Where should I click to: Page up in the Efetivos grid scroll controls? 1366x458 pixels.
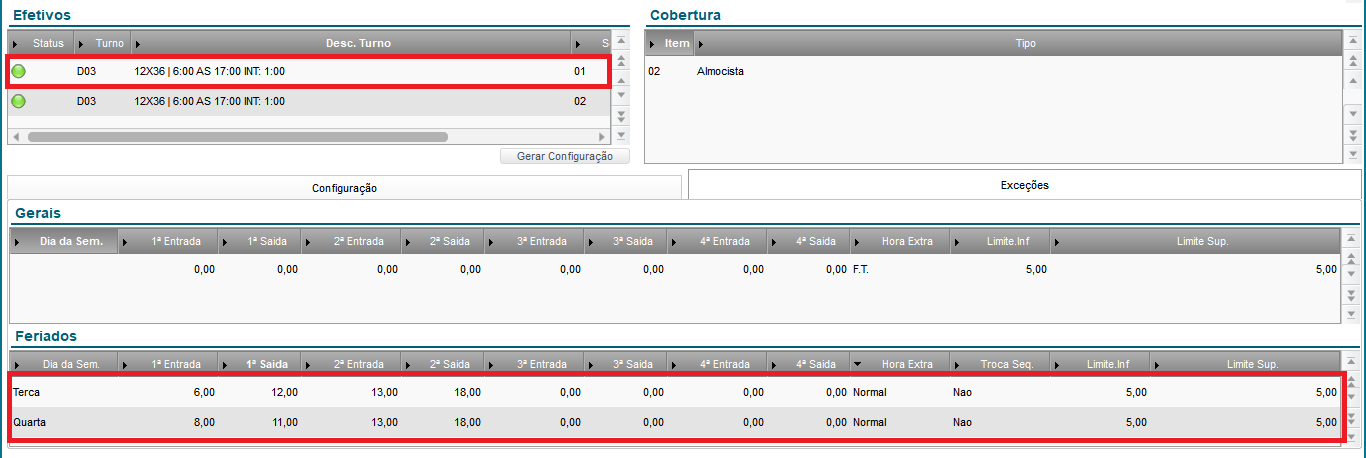pyautogui.click(x=621, y=60)
